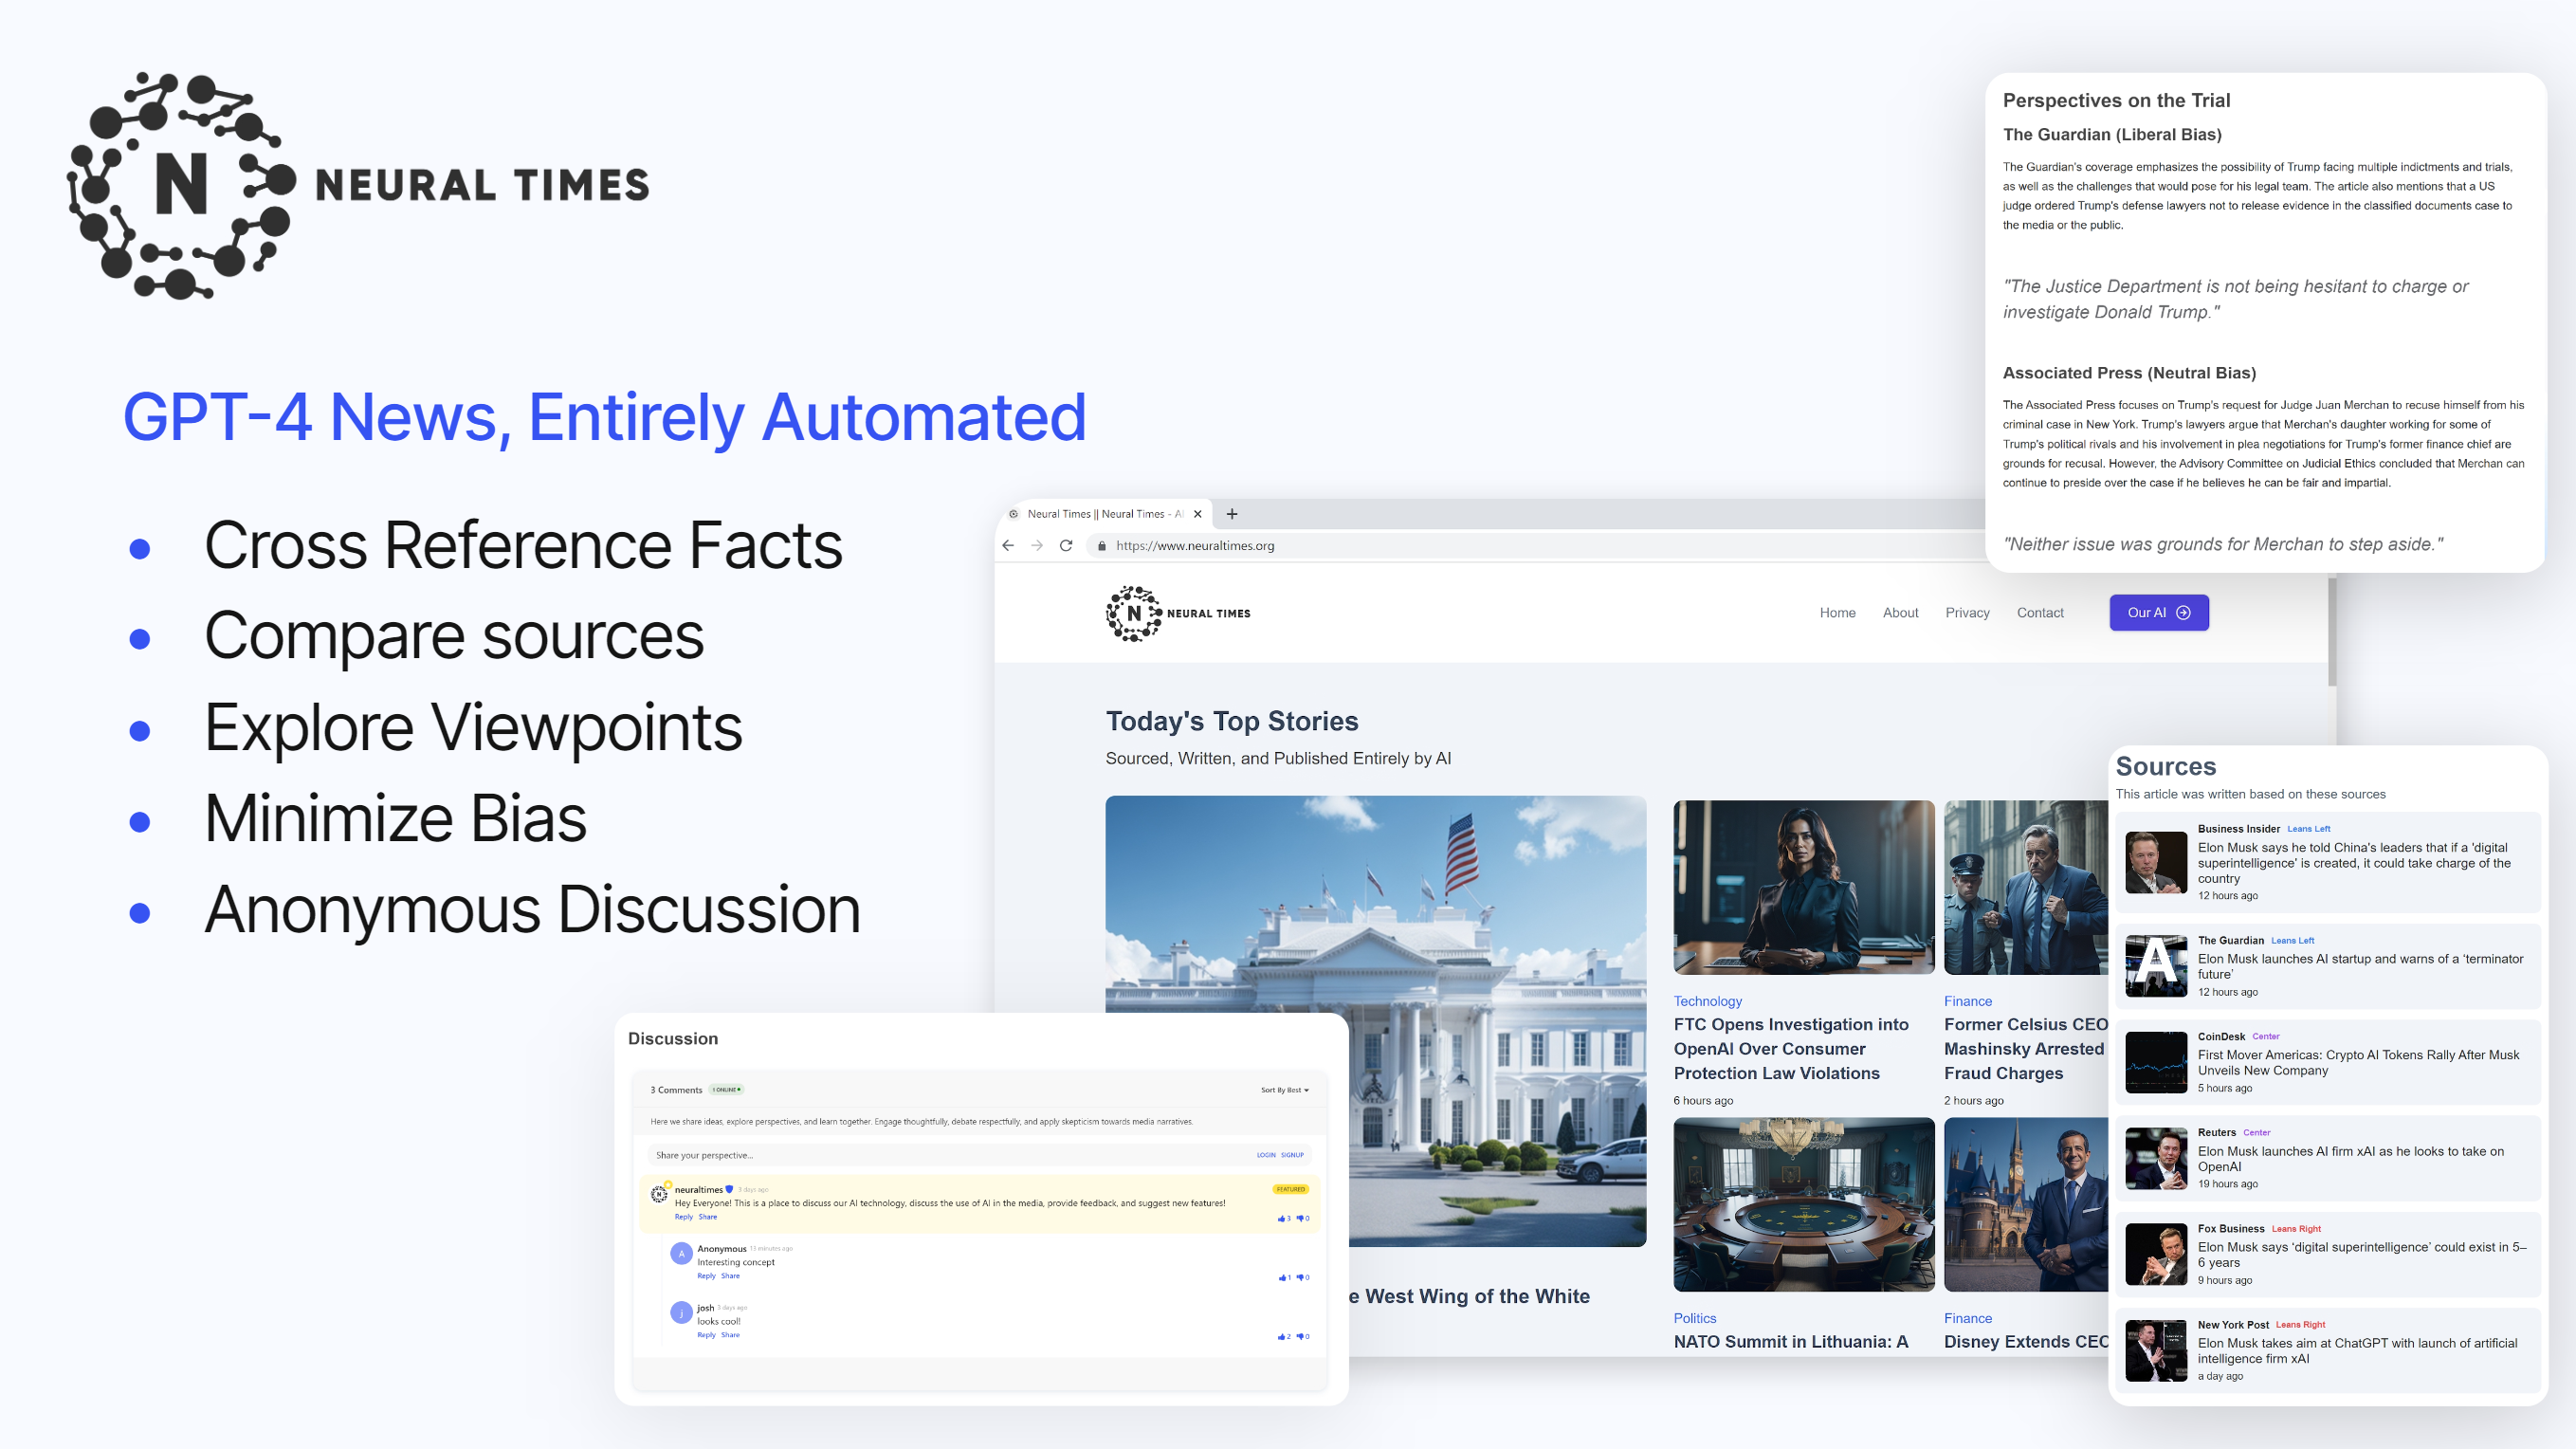Click the browser forward arrow
The width and height of the screenshot is (2576, 1449).
(x=1037, y=545)
